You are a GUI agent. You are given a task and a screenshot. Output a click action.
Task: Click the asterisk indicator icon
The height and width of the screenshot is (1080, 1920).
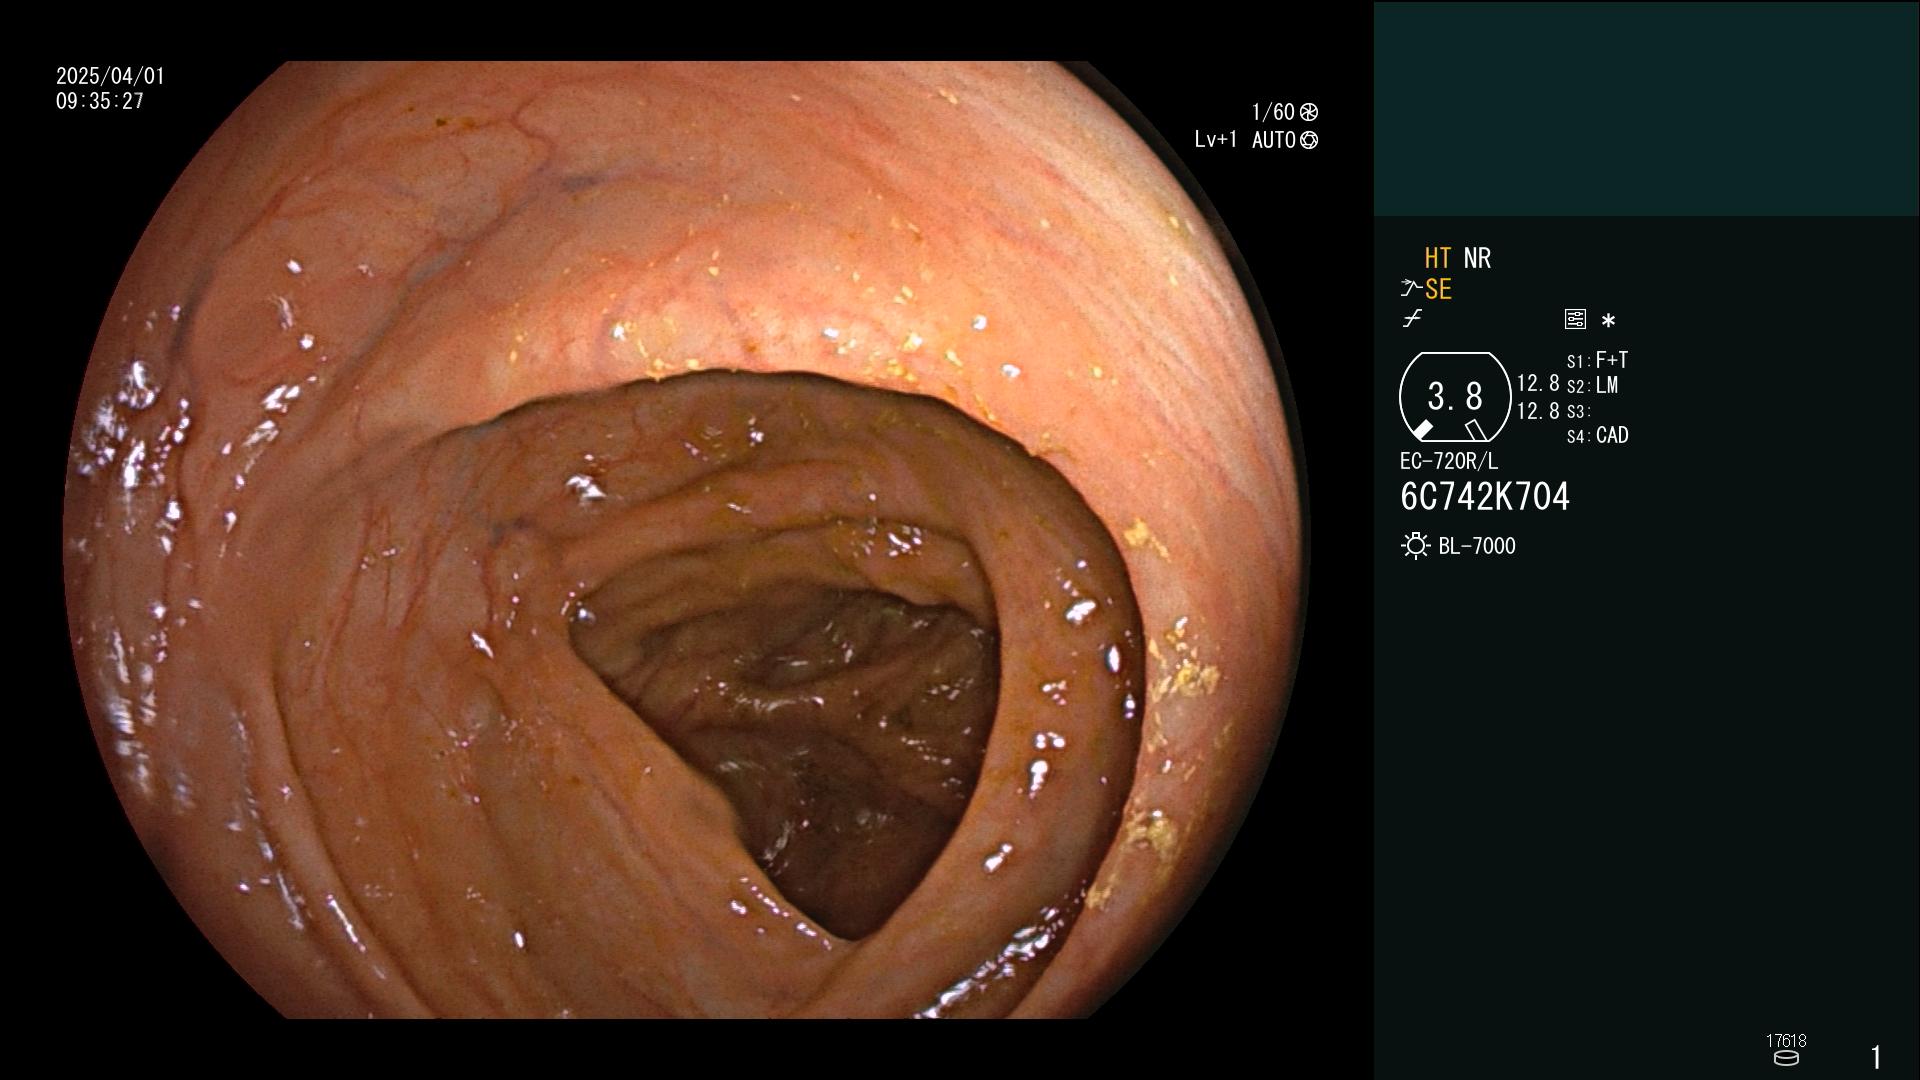1608,321
